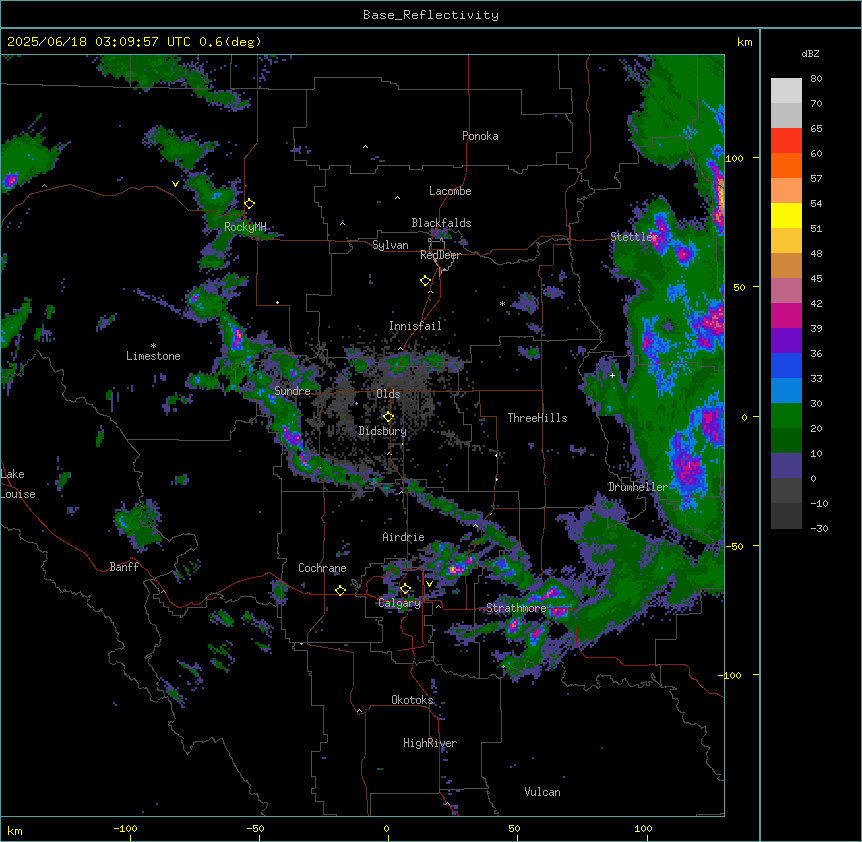
Task: Click the Blackfalds city label
Action: pos(441,223)
